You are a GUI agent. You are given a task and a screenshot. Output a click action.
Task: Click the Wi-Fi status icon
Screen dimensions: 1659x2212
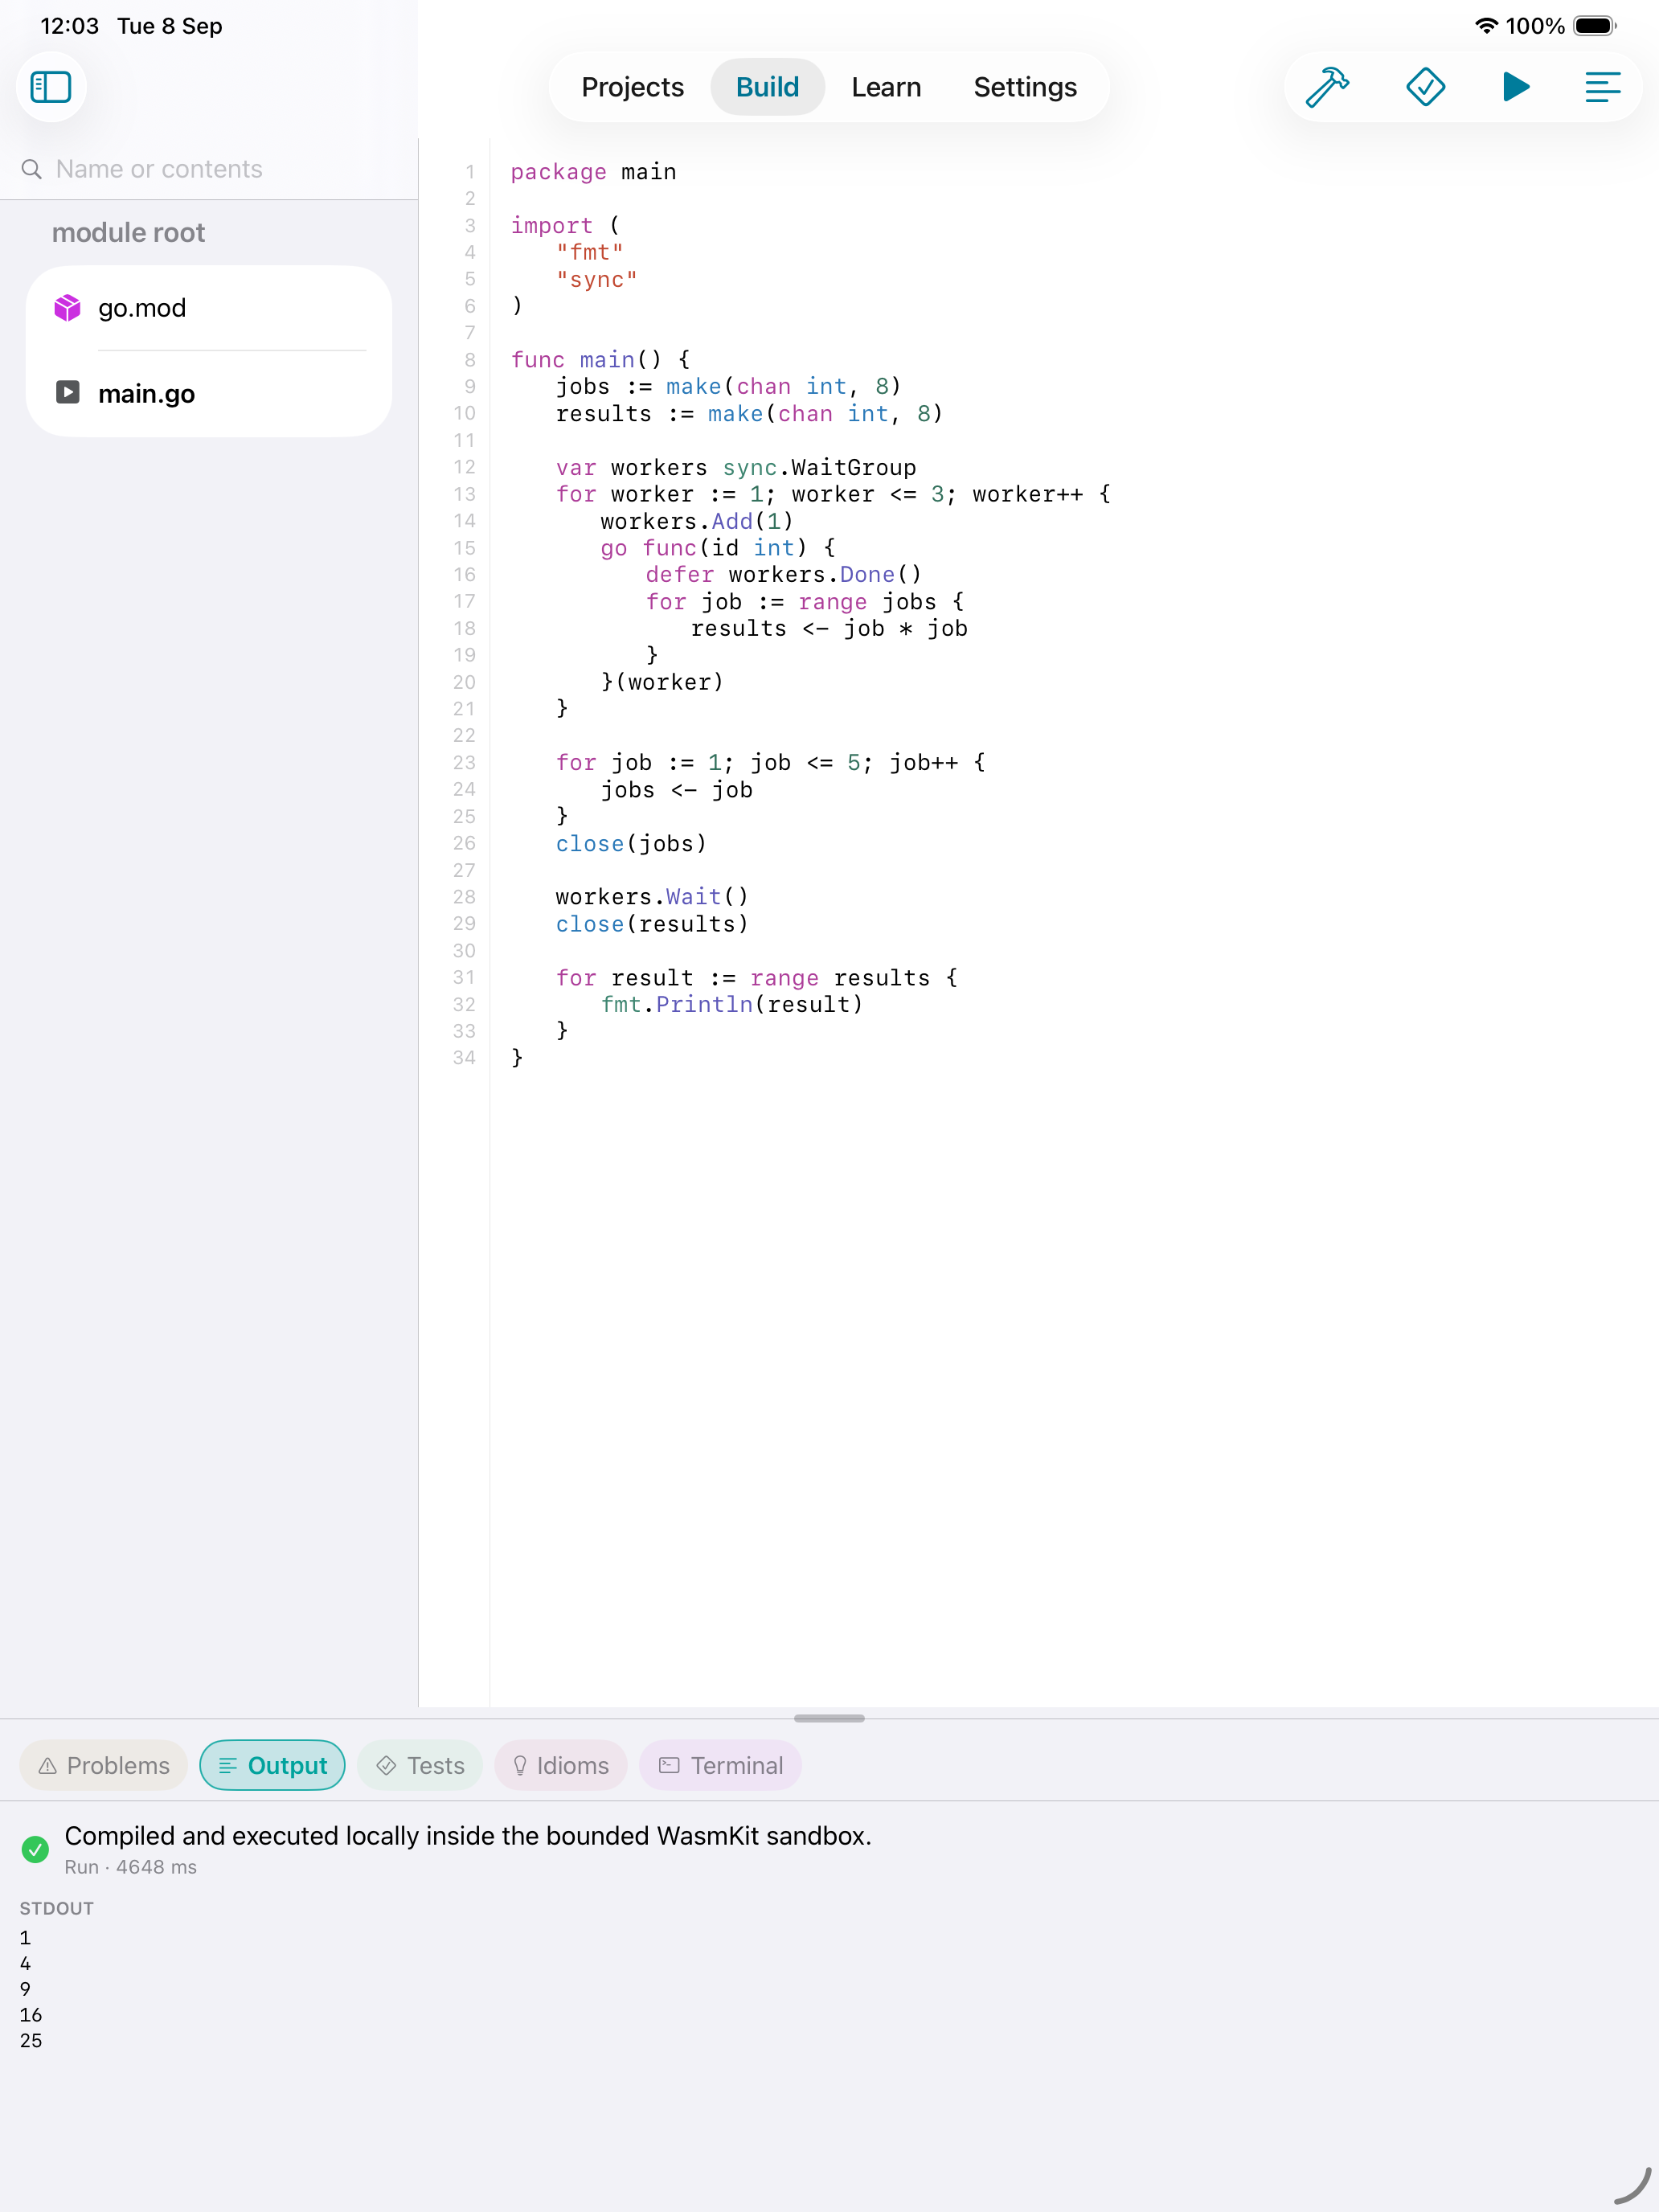(1486, 26)
